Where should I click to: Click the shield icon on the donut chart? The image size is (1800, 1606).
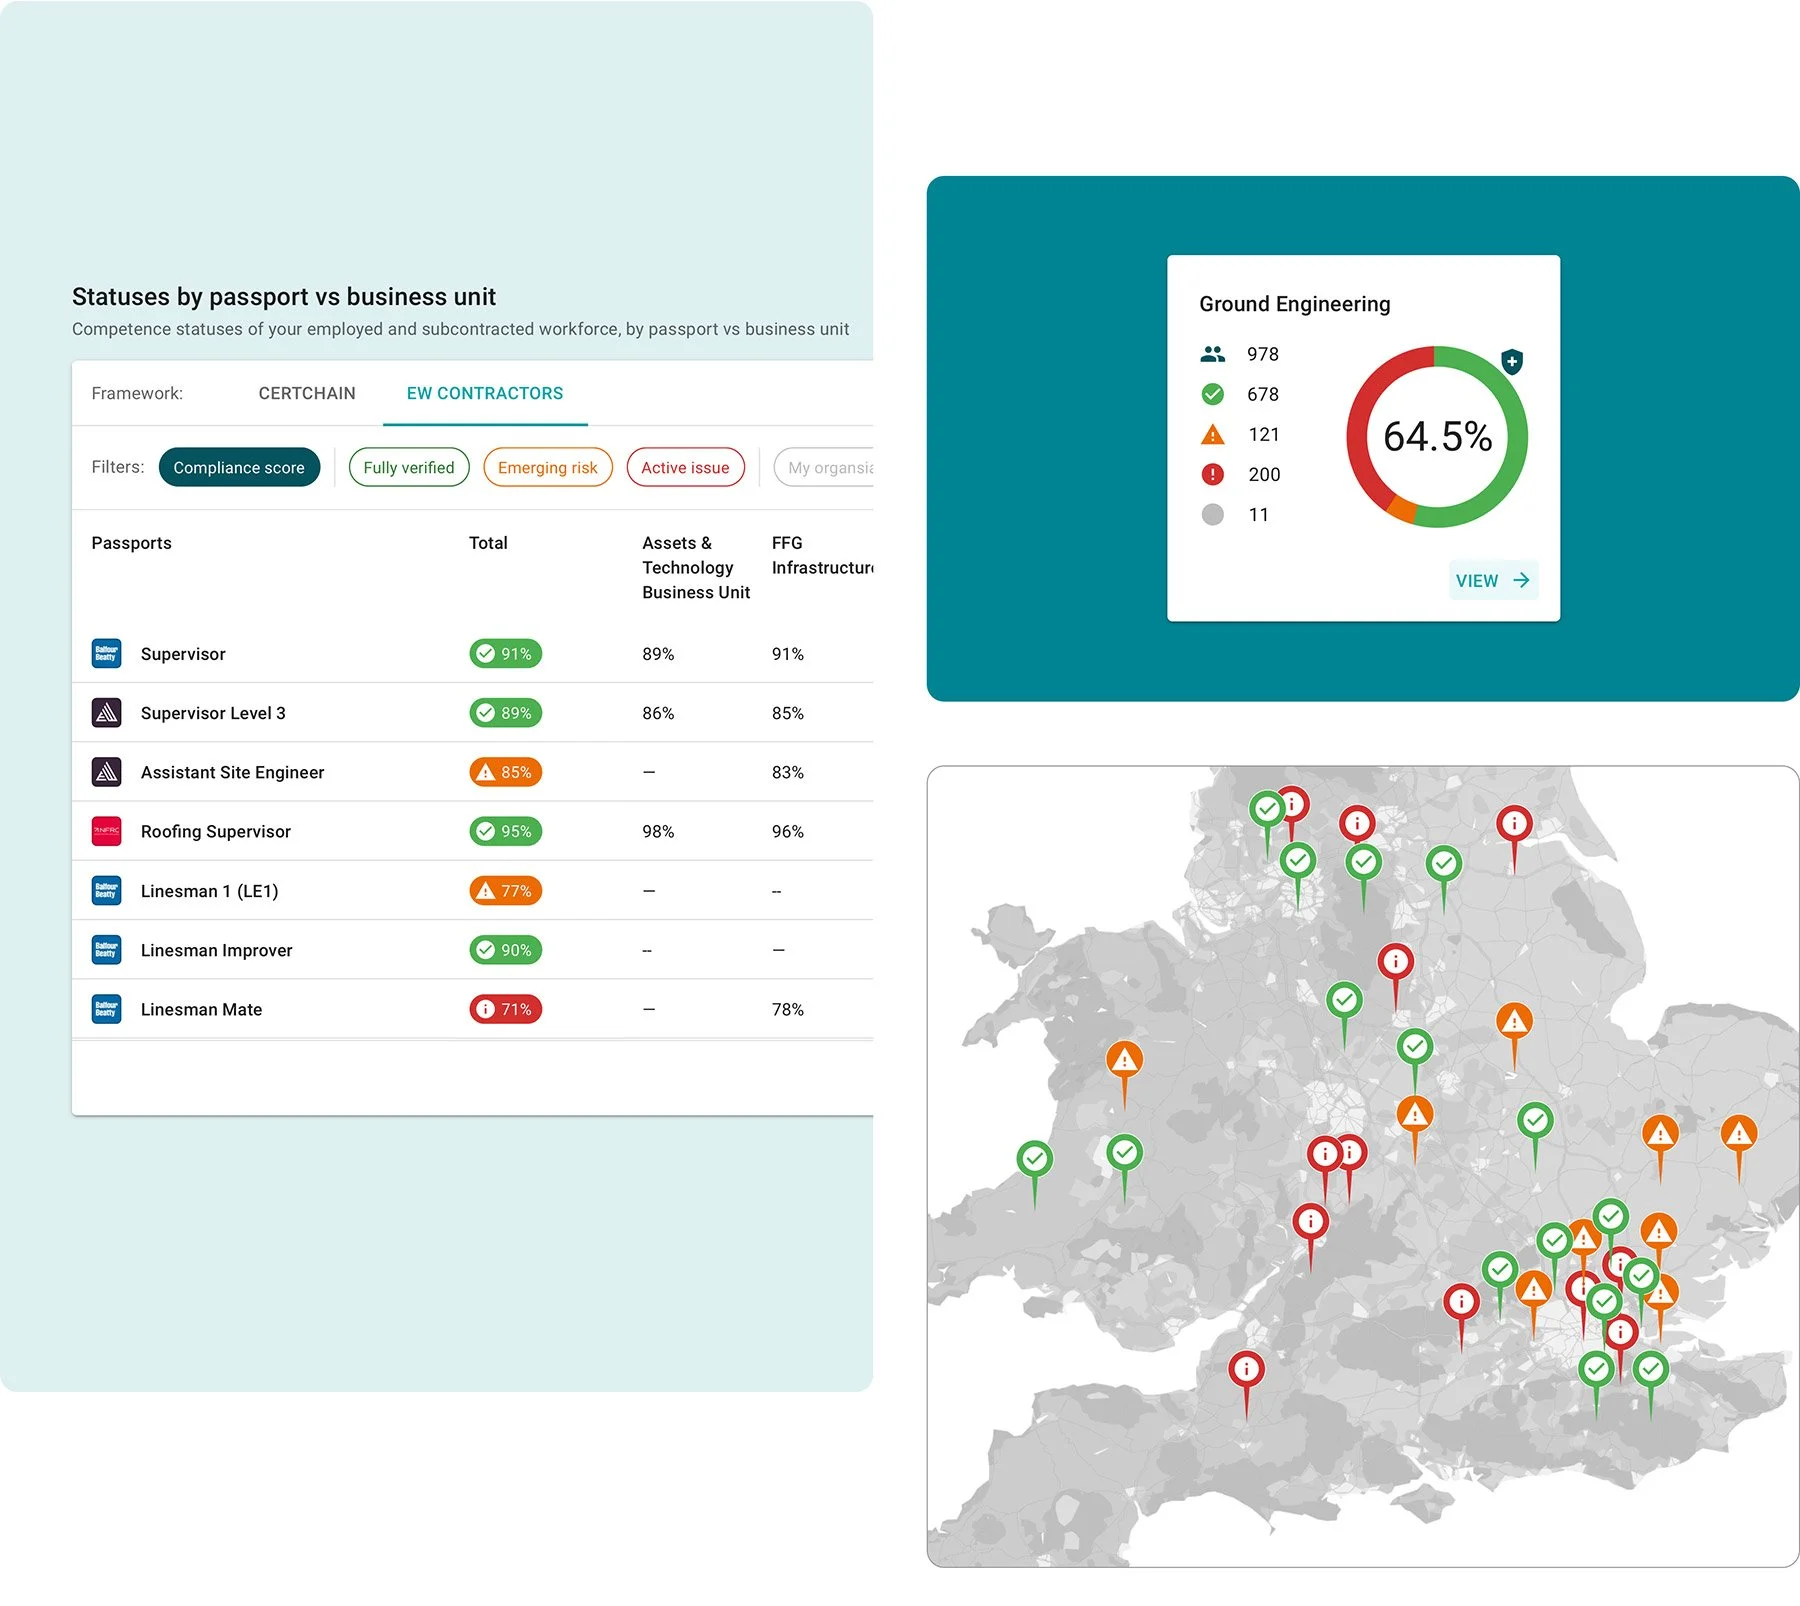pos(1513,363)
